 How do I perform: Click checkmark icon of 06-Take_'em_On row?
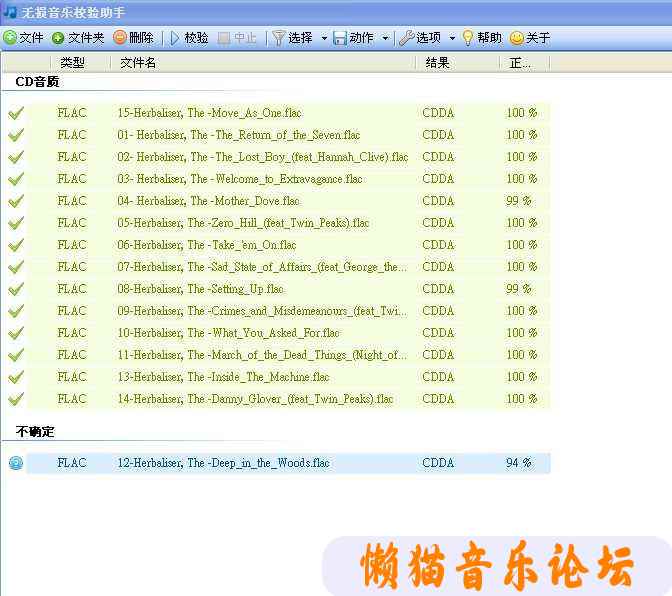pyautogui.click(x=16, y=245)
